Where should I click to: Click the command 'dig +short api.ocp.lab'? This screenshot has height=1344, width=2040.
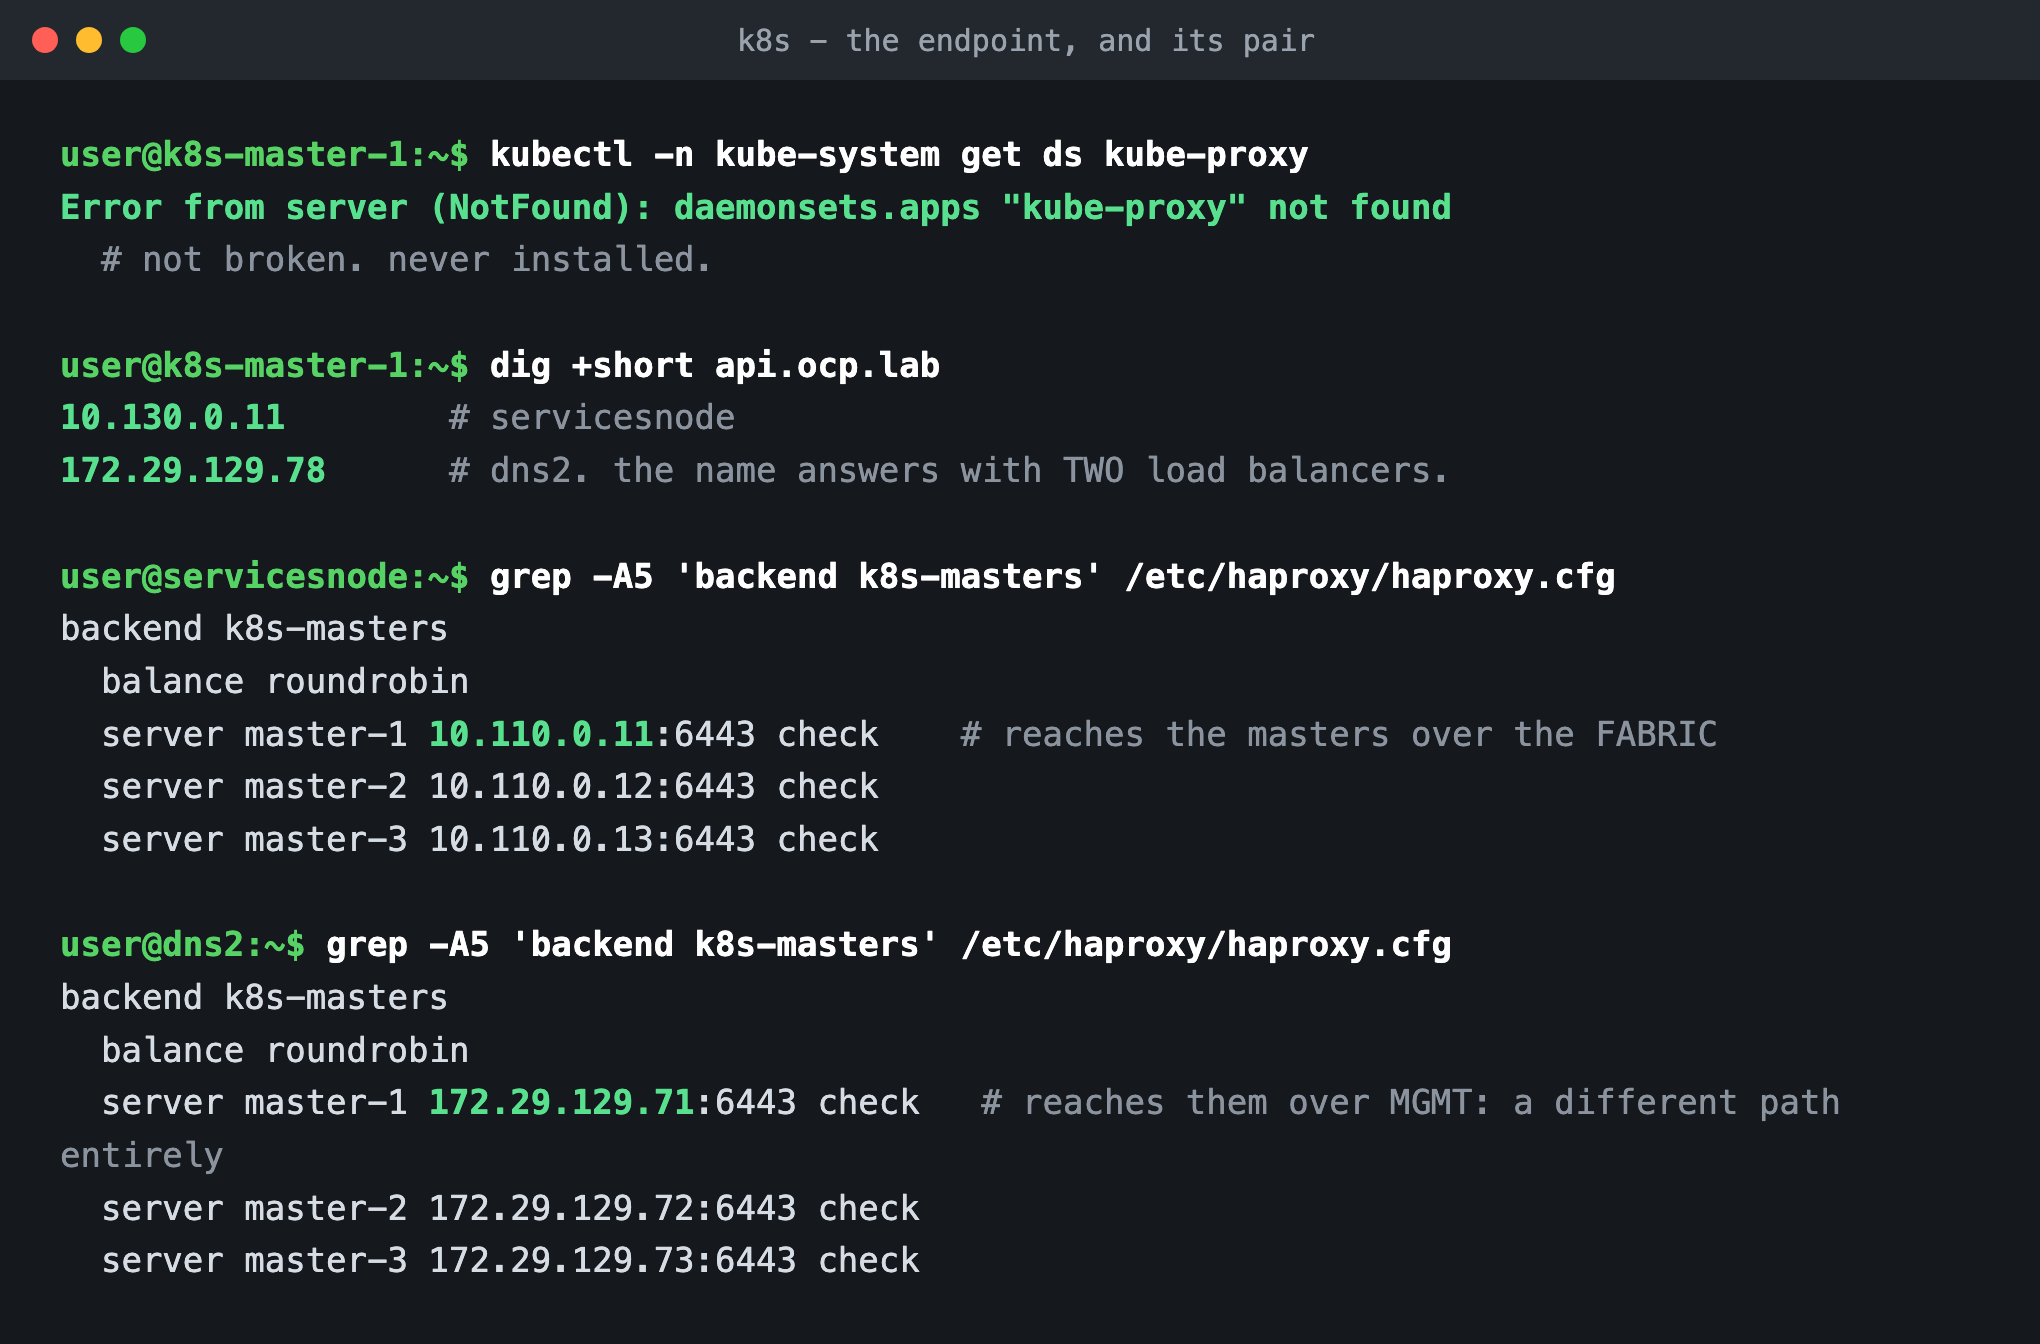[x=715, y=366]
